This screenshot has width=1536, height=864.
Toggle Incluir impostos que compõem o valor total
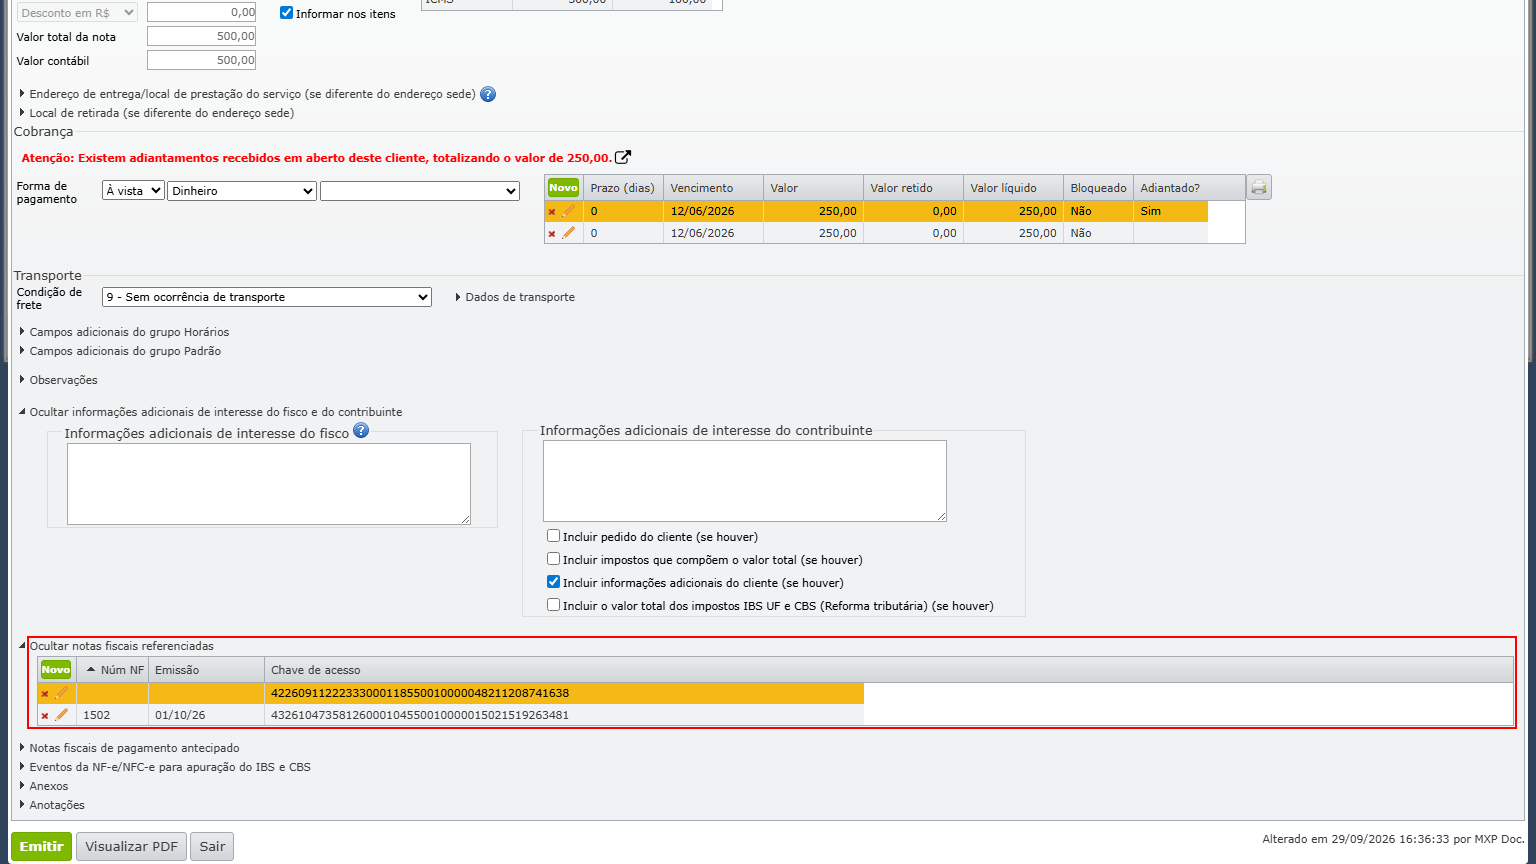click(553, 559)
